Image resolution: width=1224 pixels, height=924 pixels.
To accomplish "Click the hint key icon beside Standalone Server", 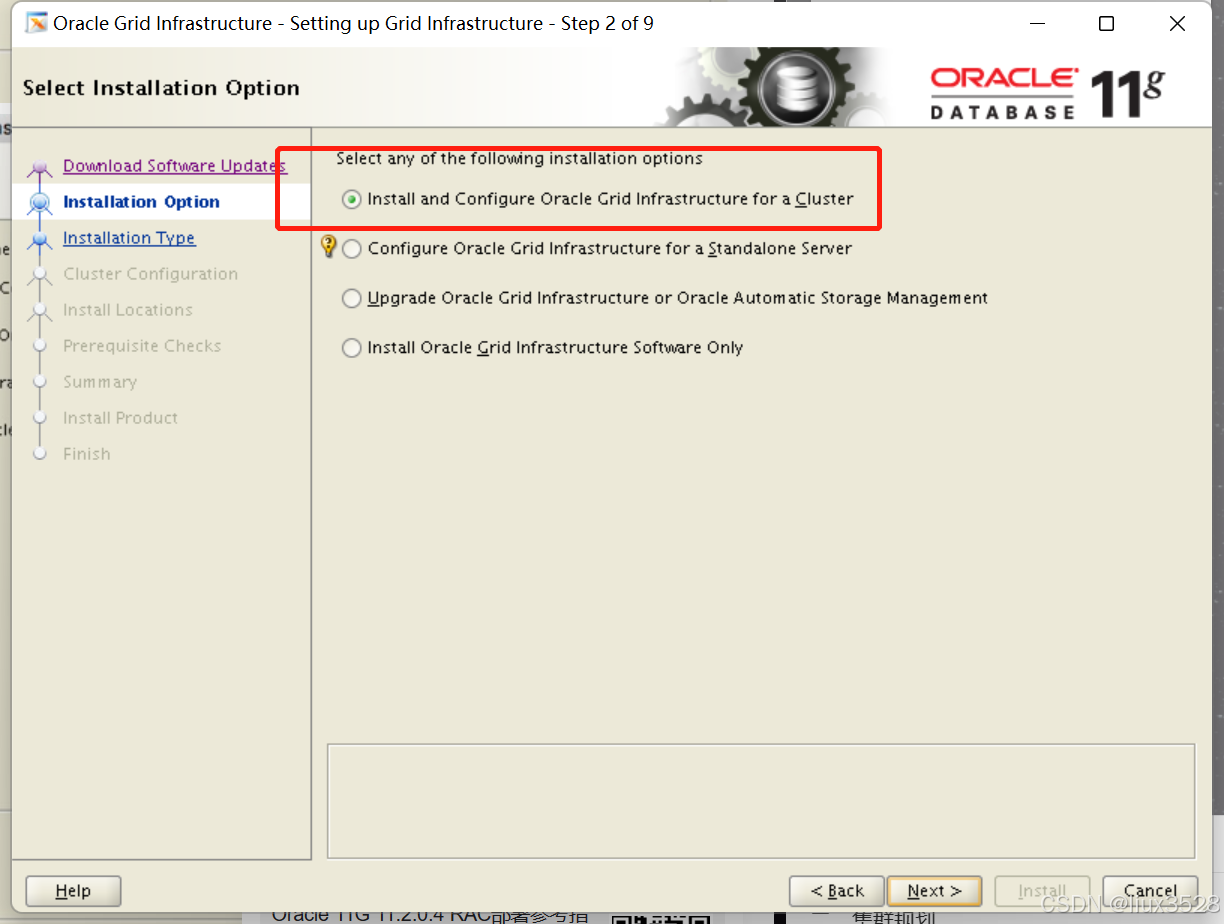I will (328, 246).
